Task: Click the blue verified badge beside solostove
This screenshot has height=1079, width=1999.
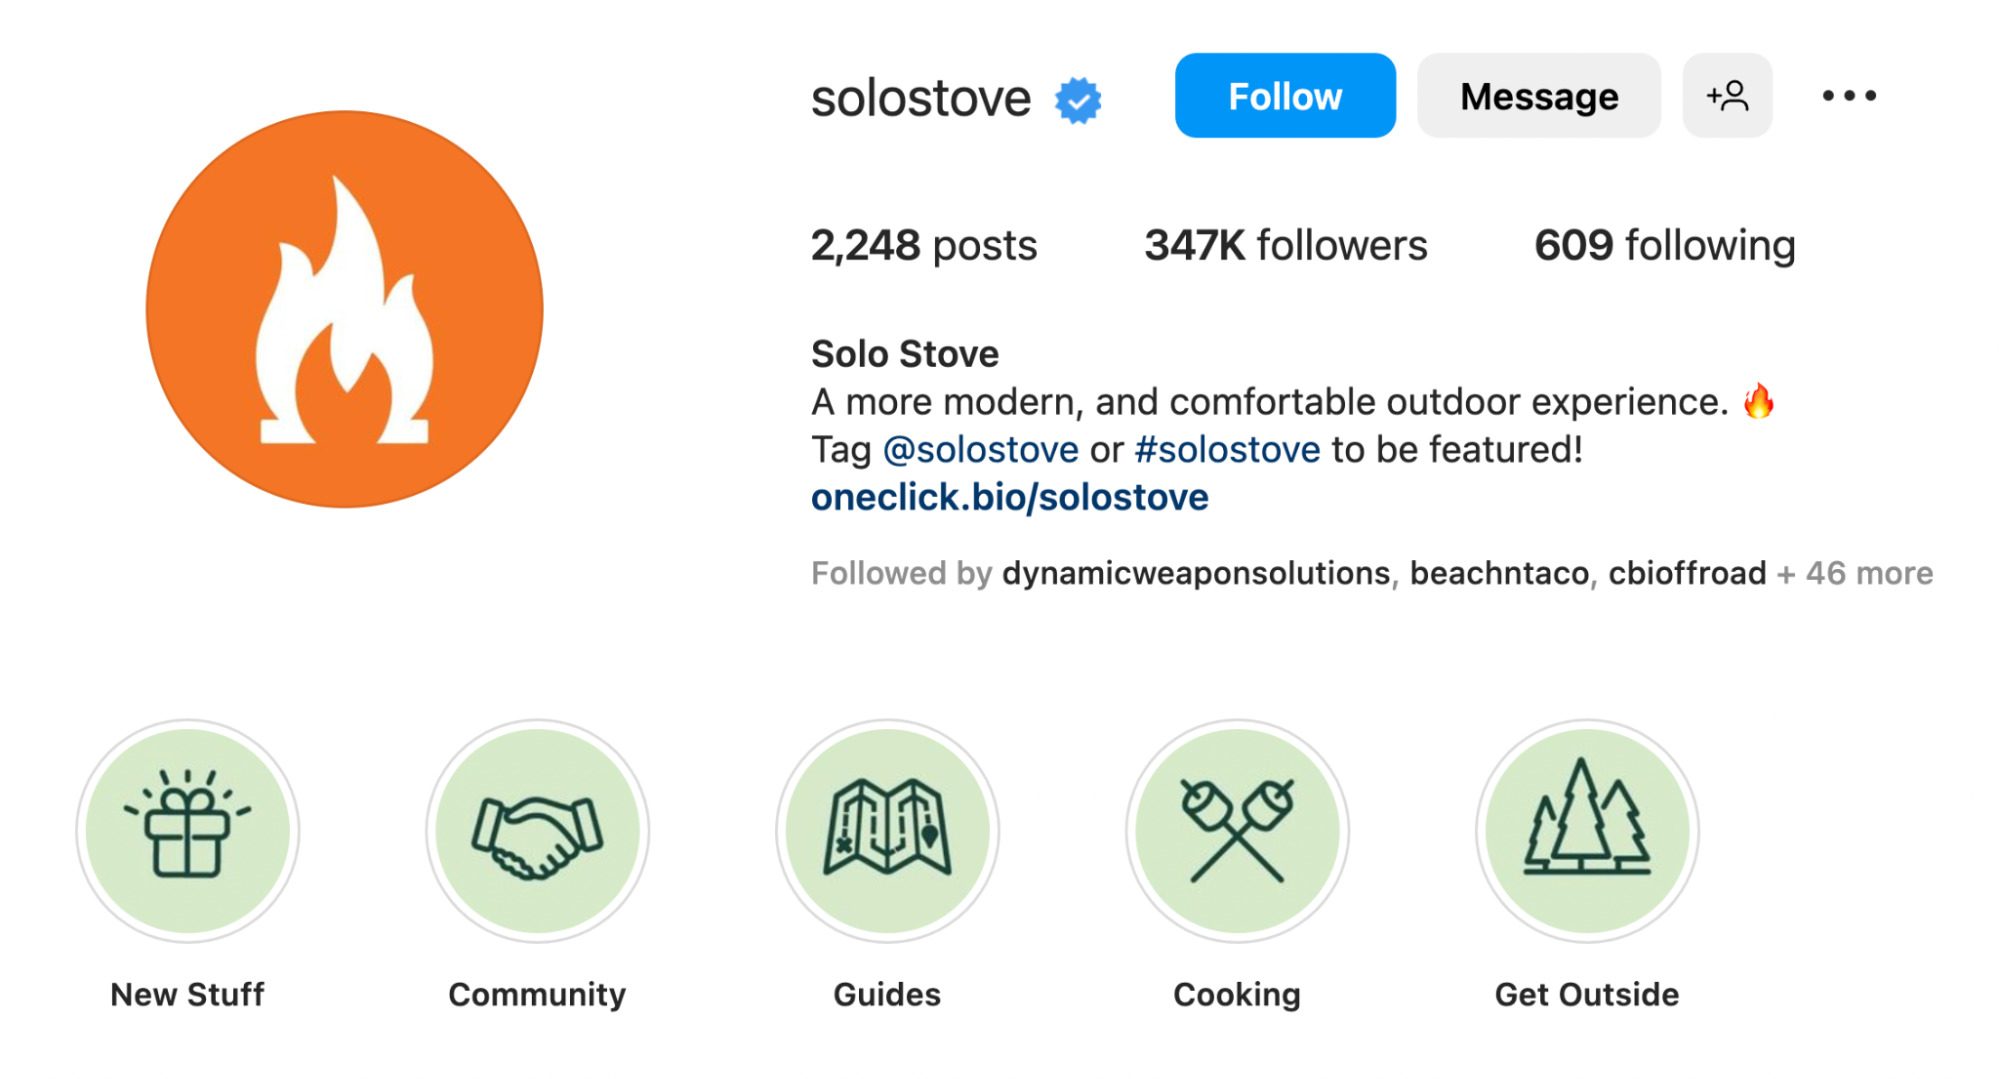Action: coord(1077,97)
